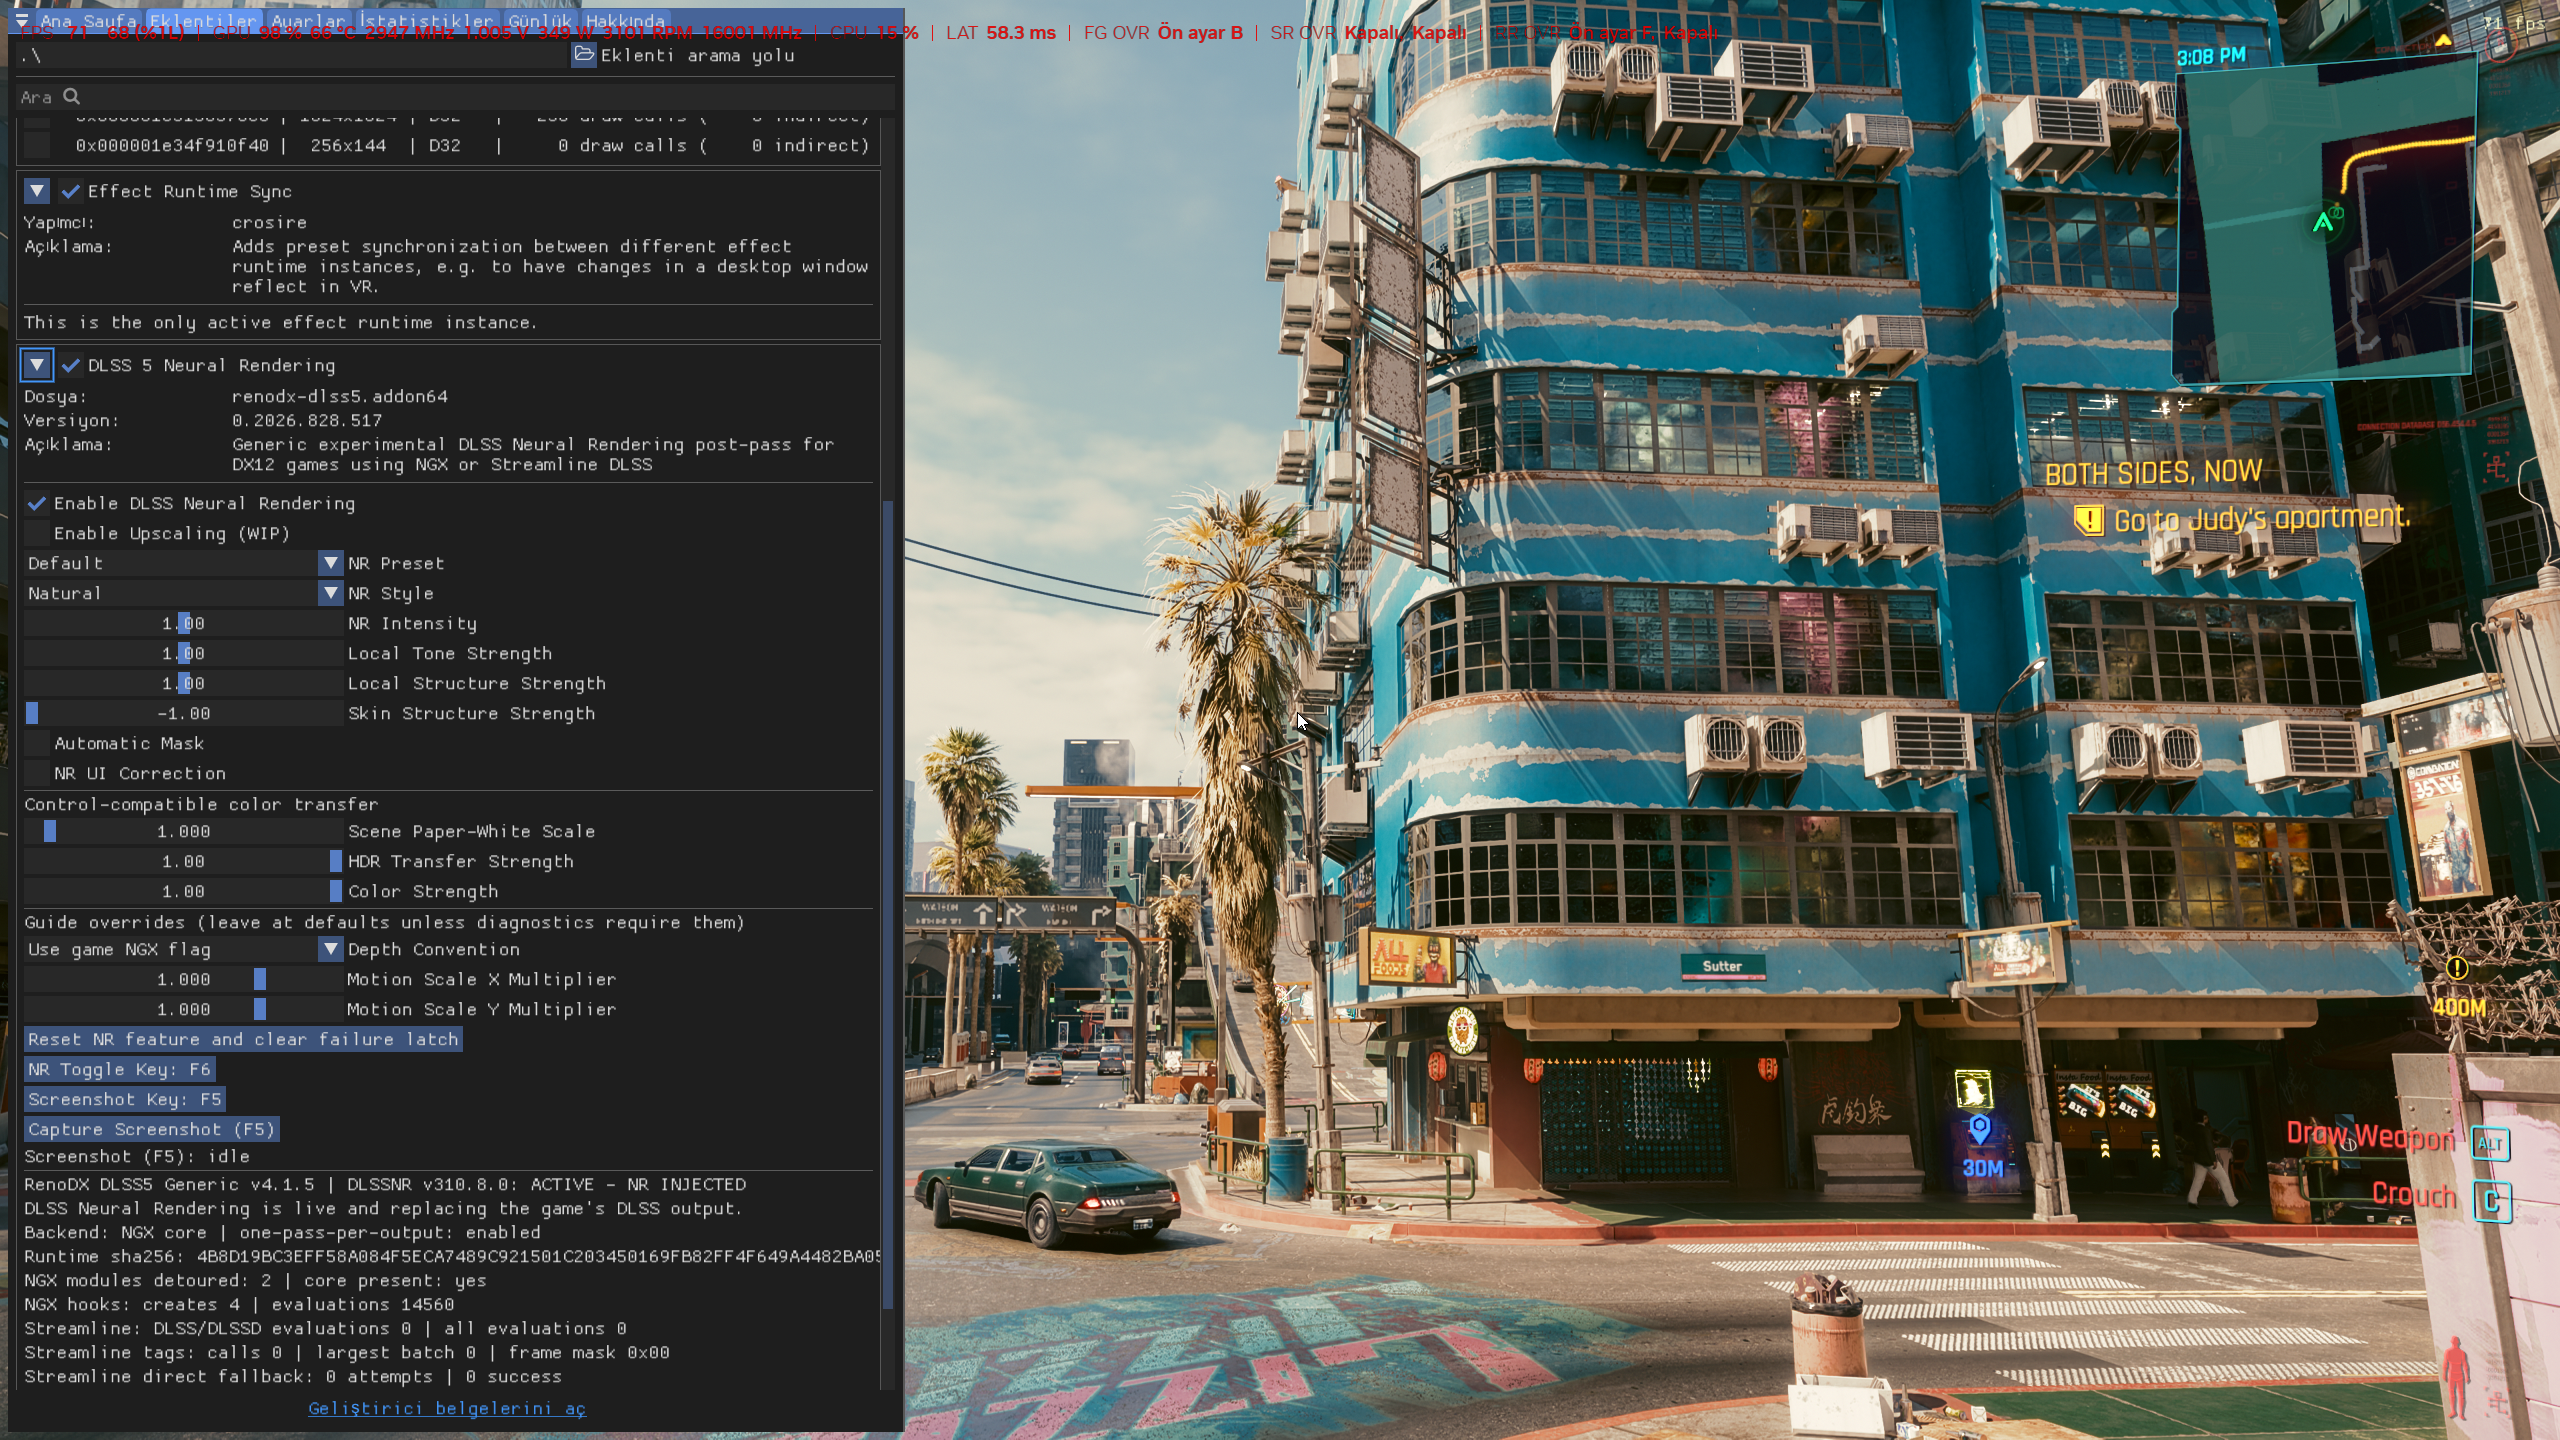The image size is (2560, 1440).
Task: Toggle checkbox for the 0x000001e34f910f40 depth buffer row
Action: (x=37, y=145)
